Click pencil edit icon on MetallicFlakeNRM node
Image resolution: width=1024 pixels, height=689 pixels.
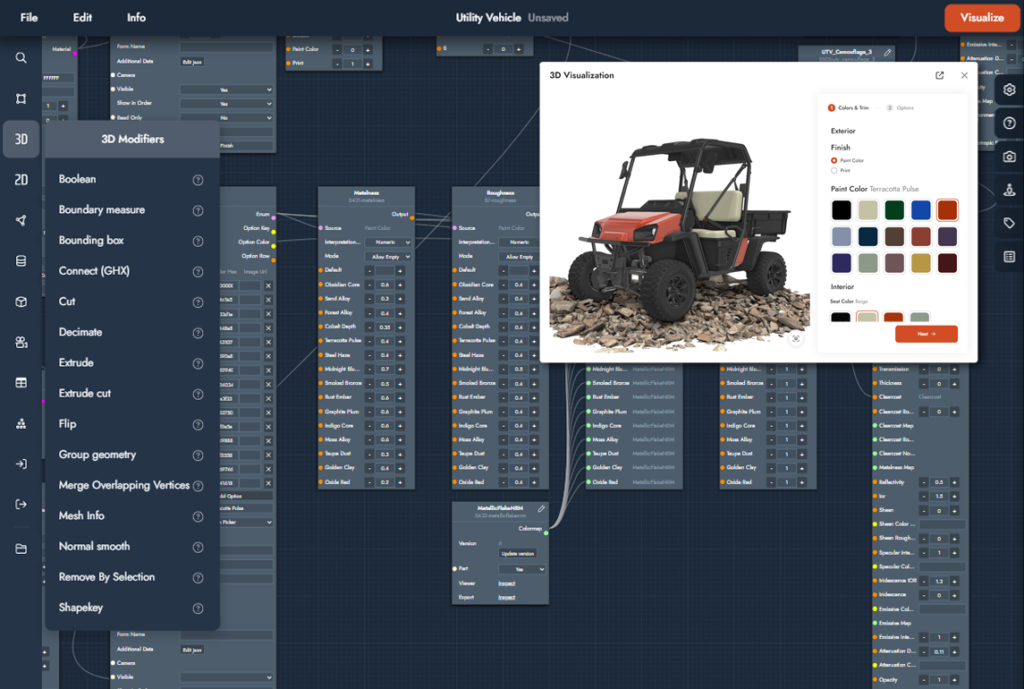[541, 509]
